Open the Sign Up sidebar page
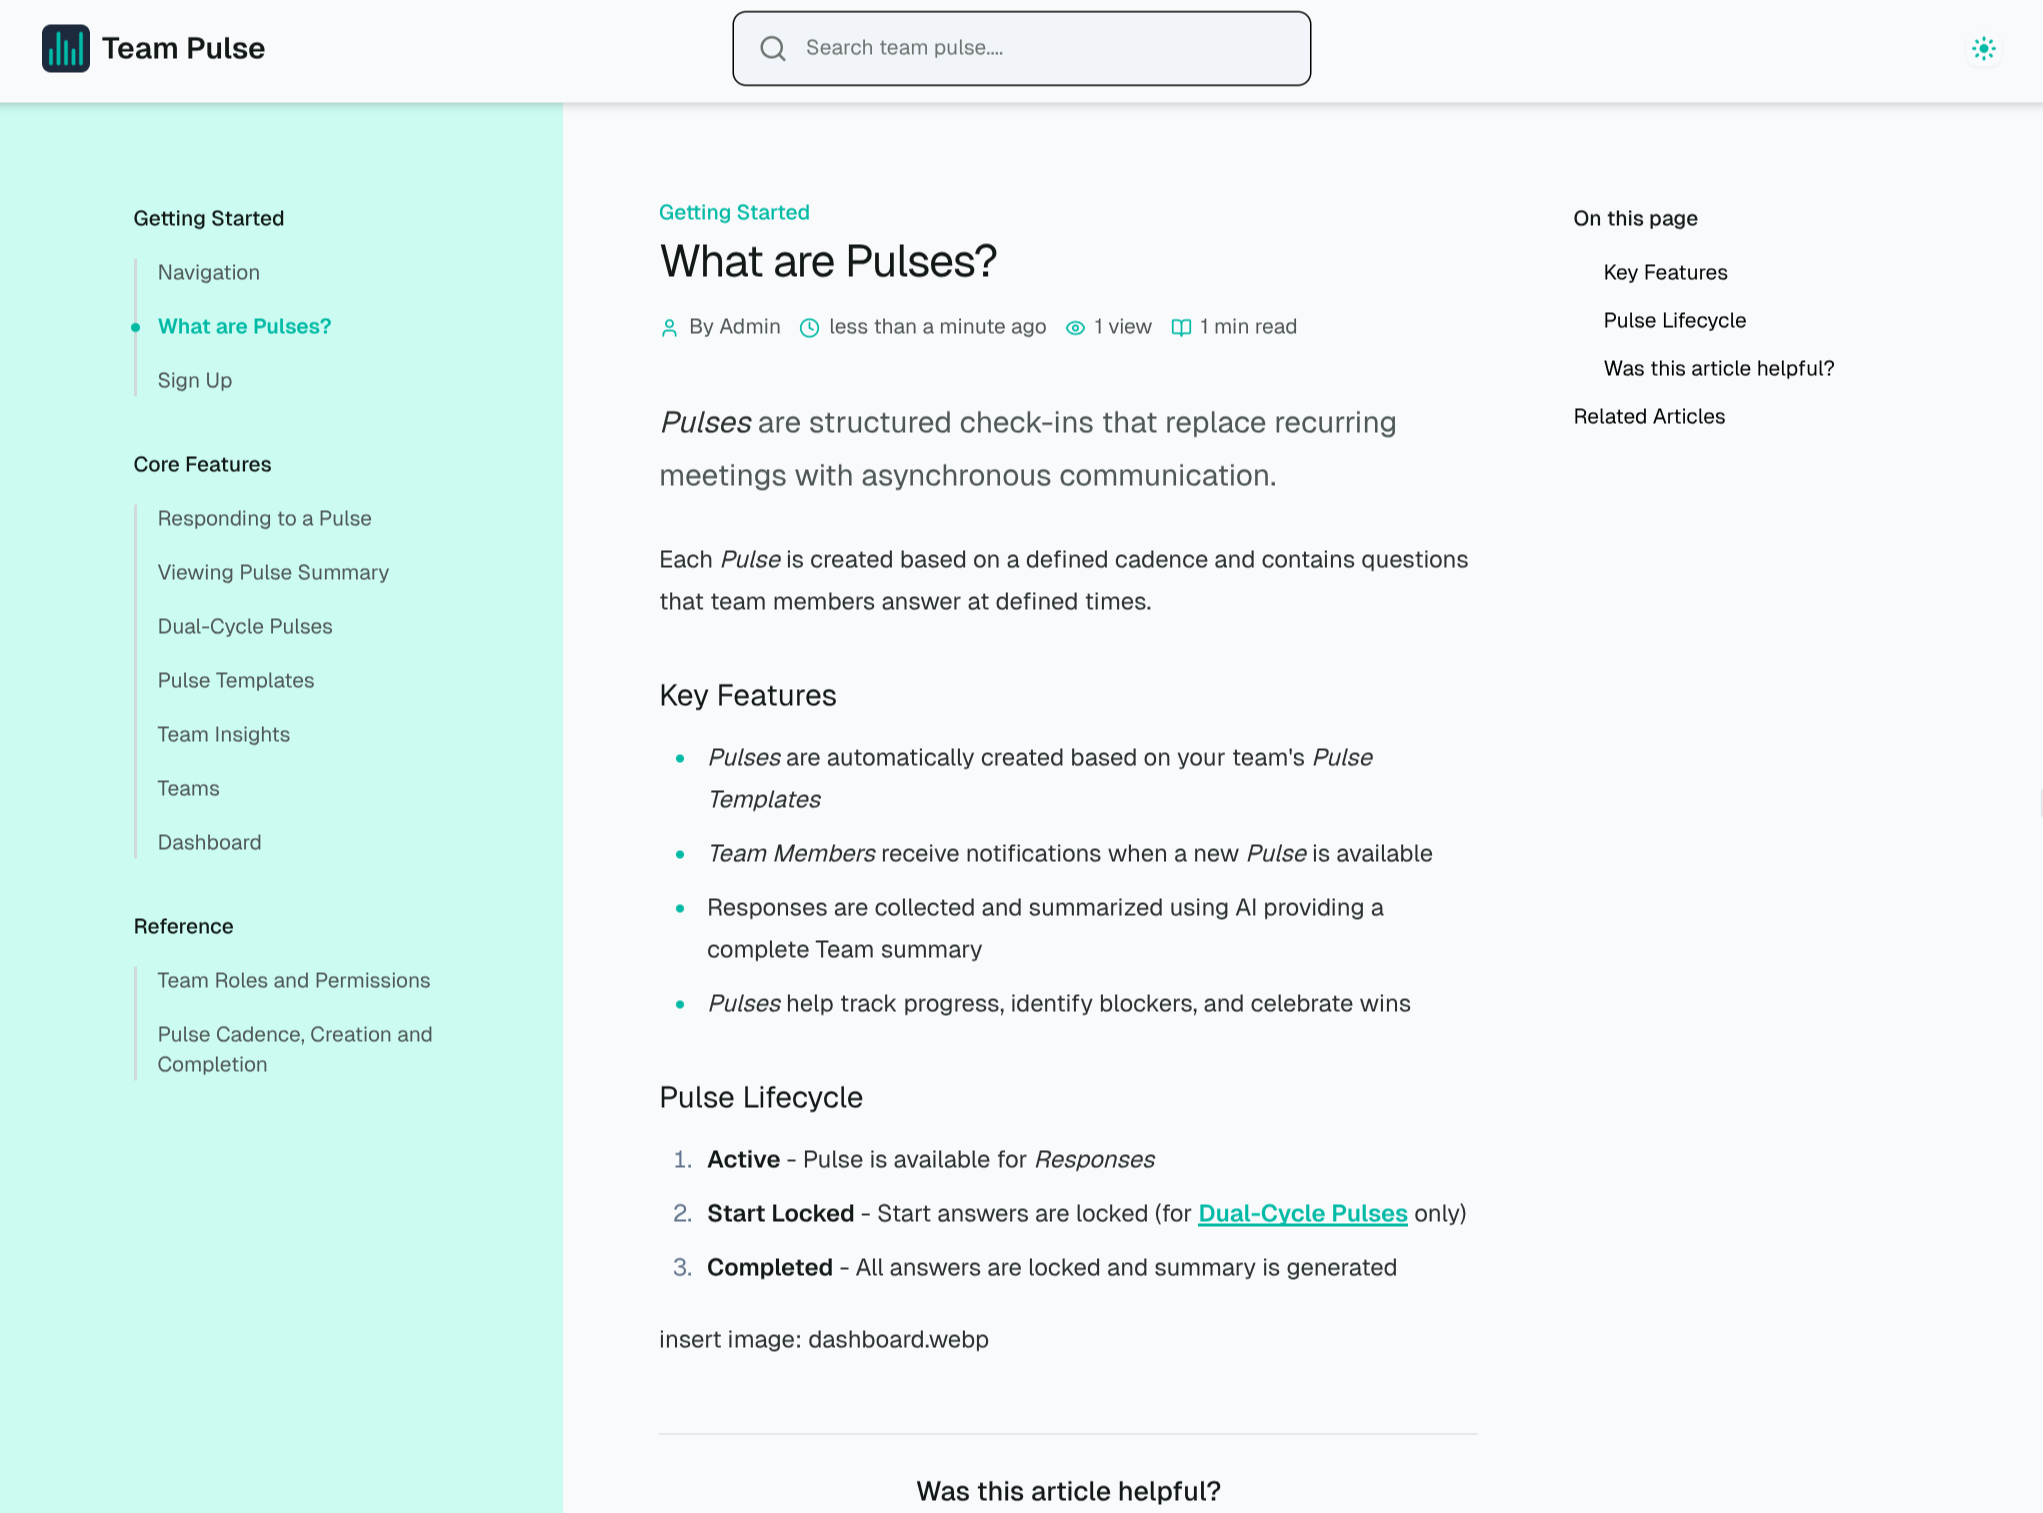The width and height of the screenshot is (2043, 1513). coord(194,380)
